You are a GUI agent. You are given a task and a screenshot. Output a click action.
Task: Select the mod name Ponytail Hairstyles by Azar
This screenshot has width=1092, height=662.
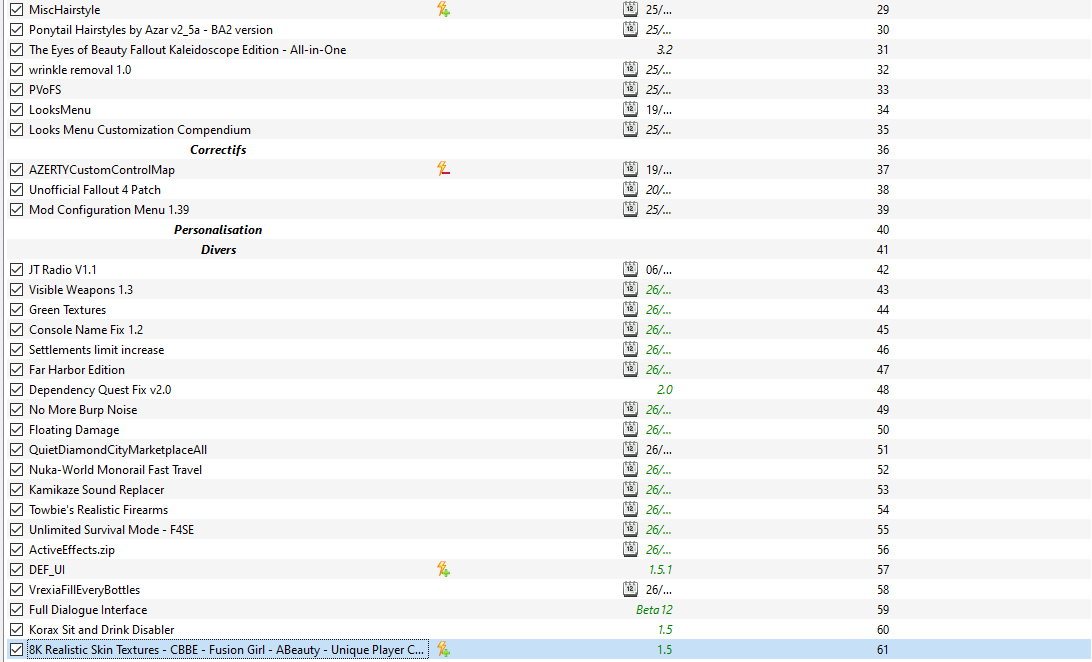click(x=151, y=30)
